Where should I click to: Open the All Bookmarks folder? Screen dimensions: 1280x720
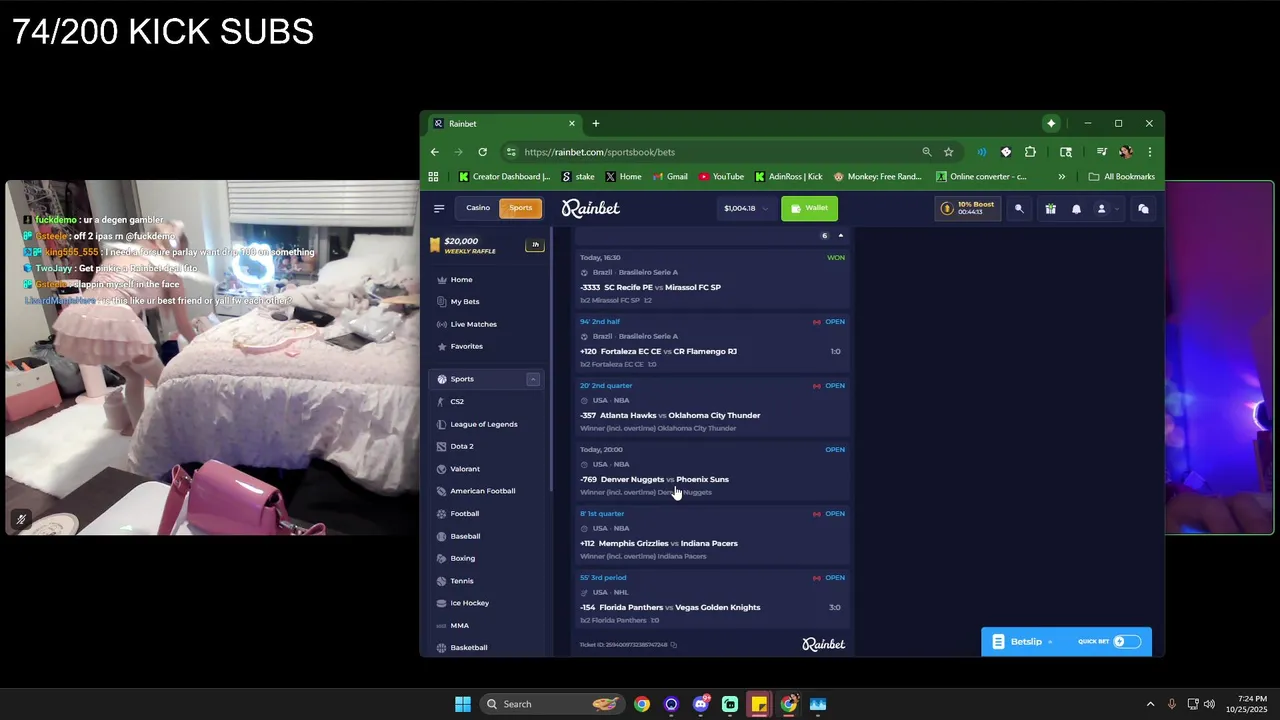click(x=1121, y=177)
